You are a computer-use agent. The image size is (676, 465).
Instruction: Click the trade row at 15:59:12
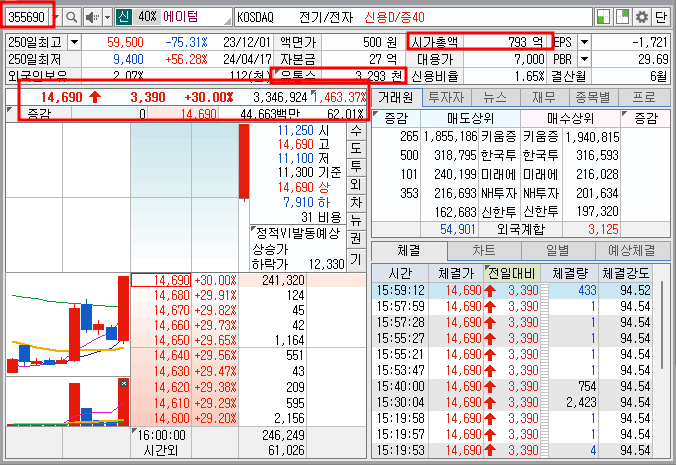[512, 290]
